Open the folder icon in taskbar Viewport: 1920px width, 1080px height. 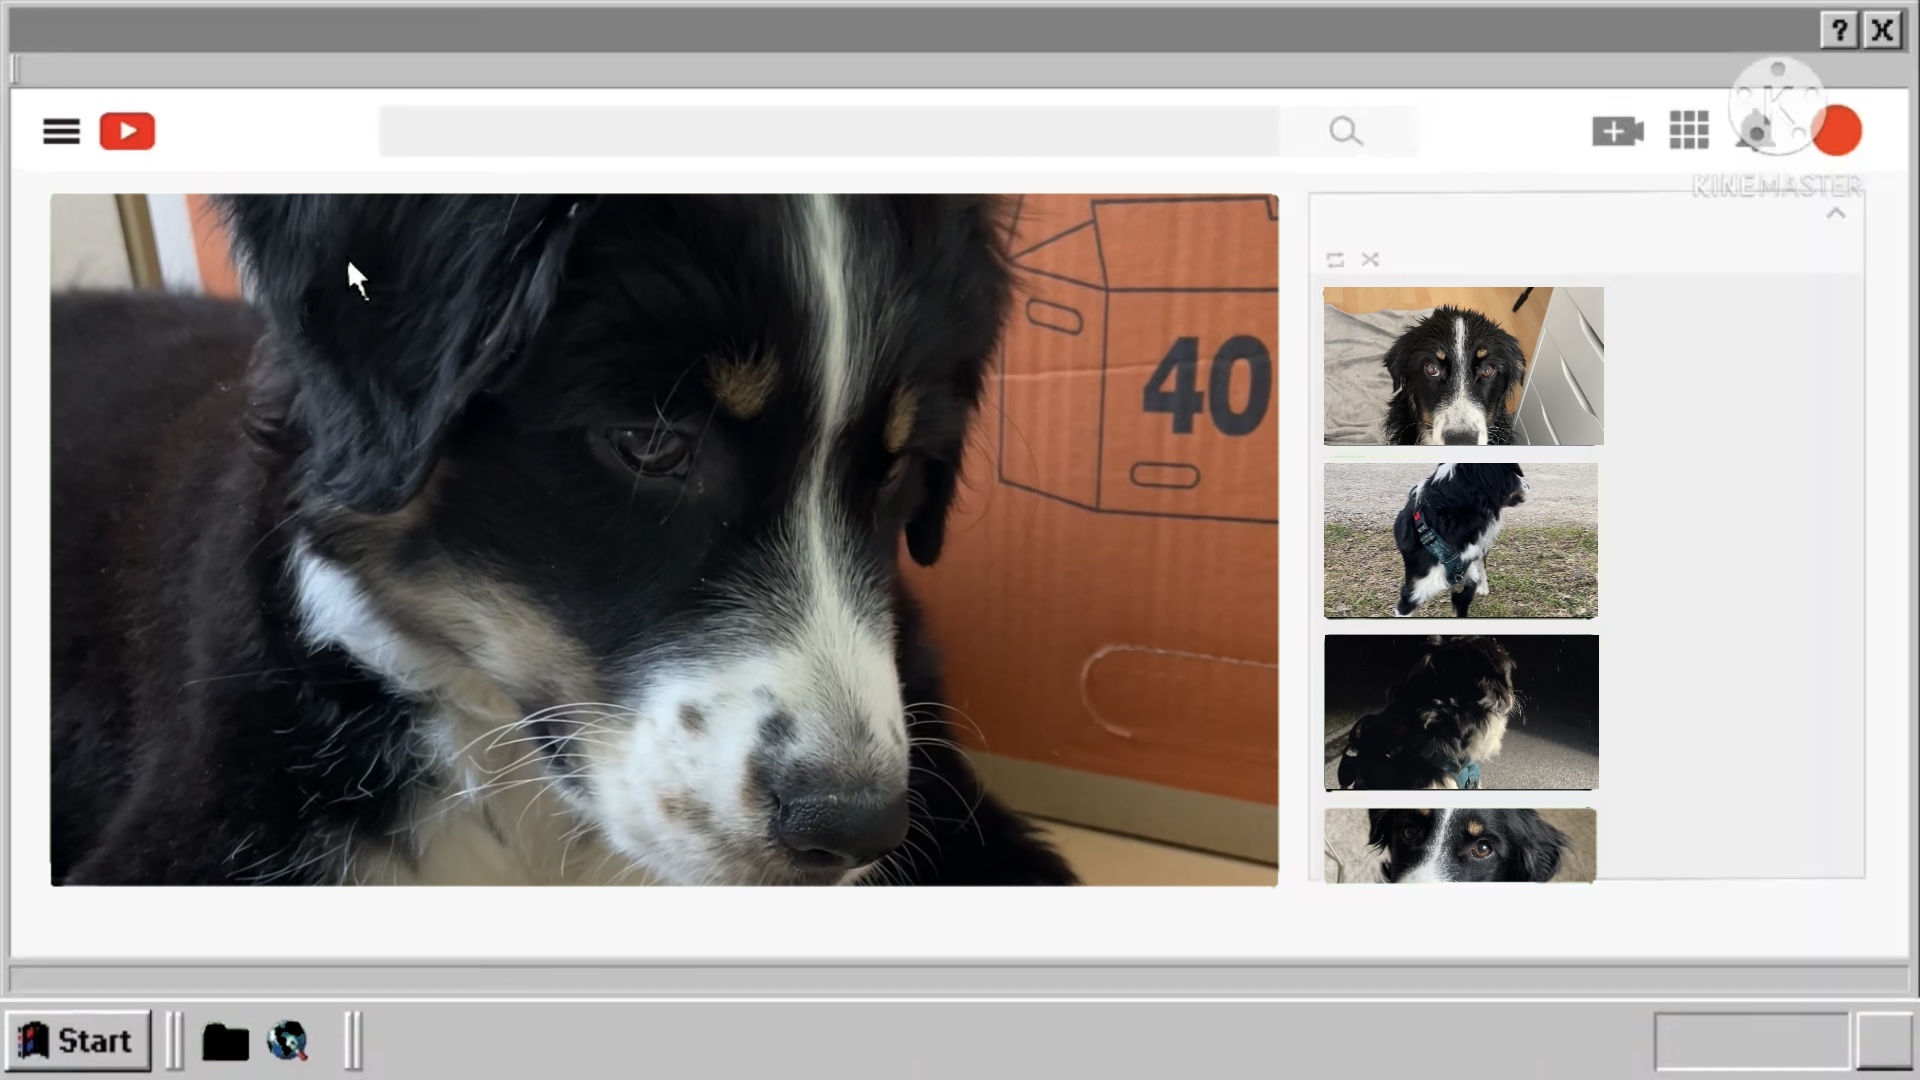tap(225, 1042)
